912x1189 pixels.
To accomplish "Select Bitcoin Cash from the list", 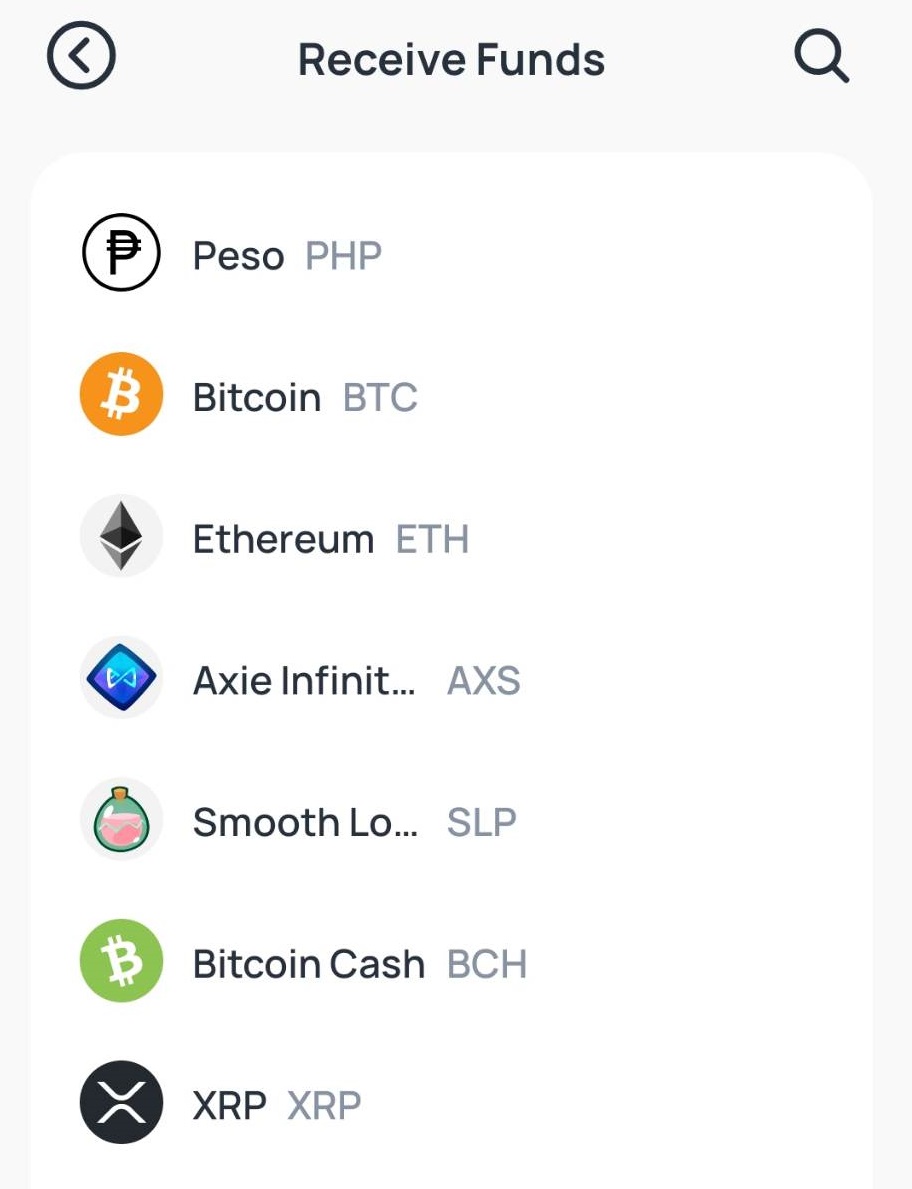I will (452, 962).
